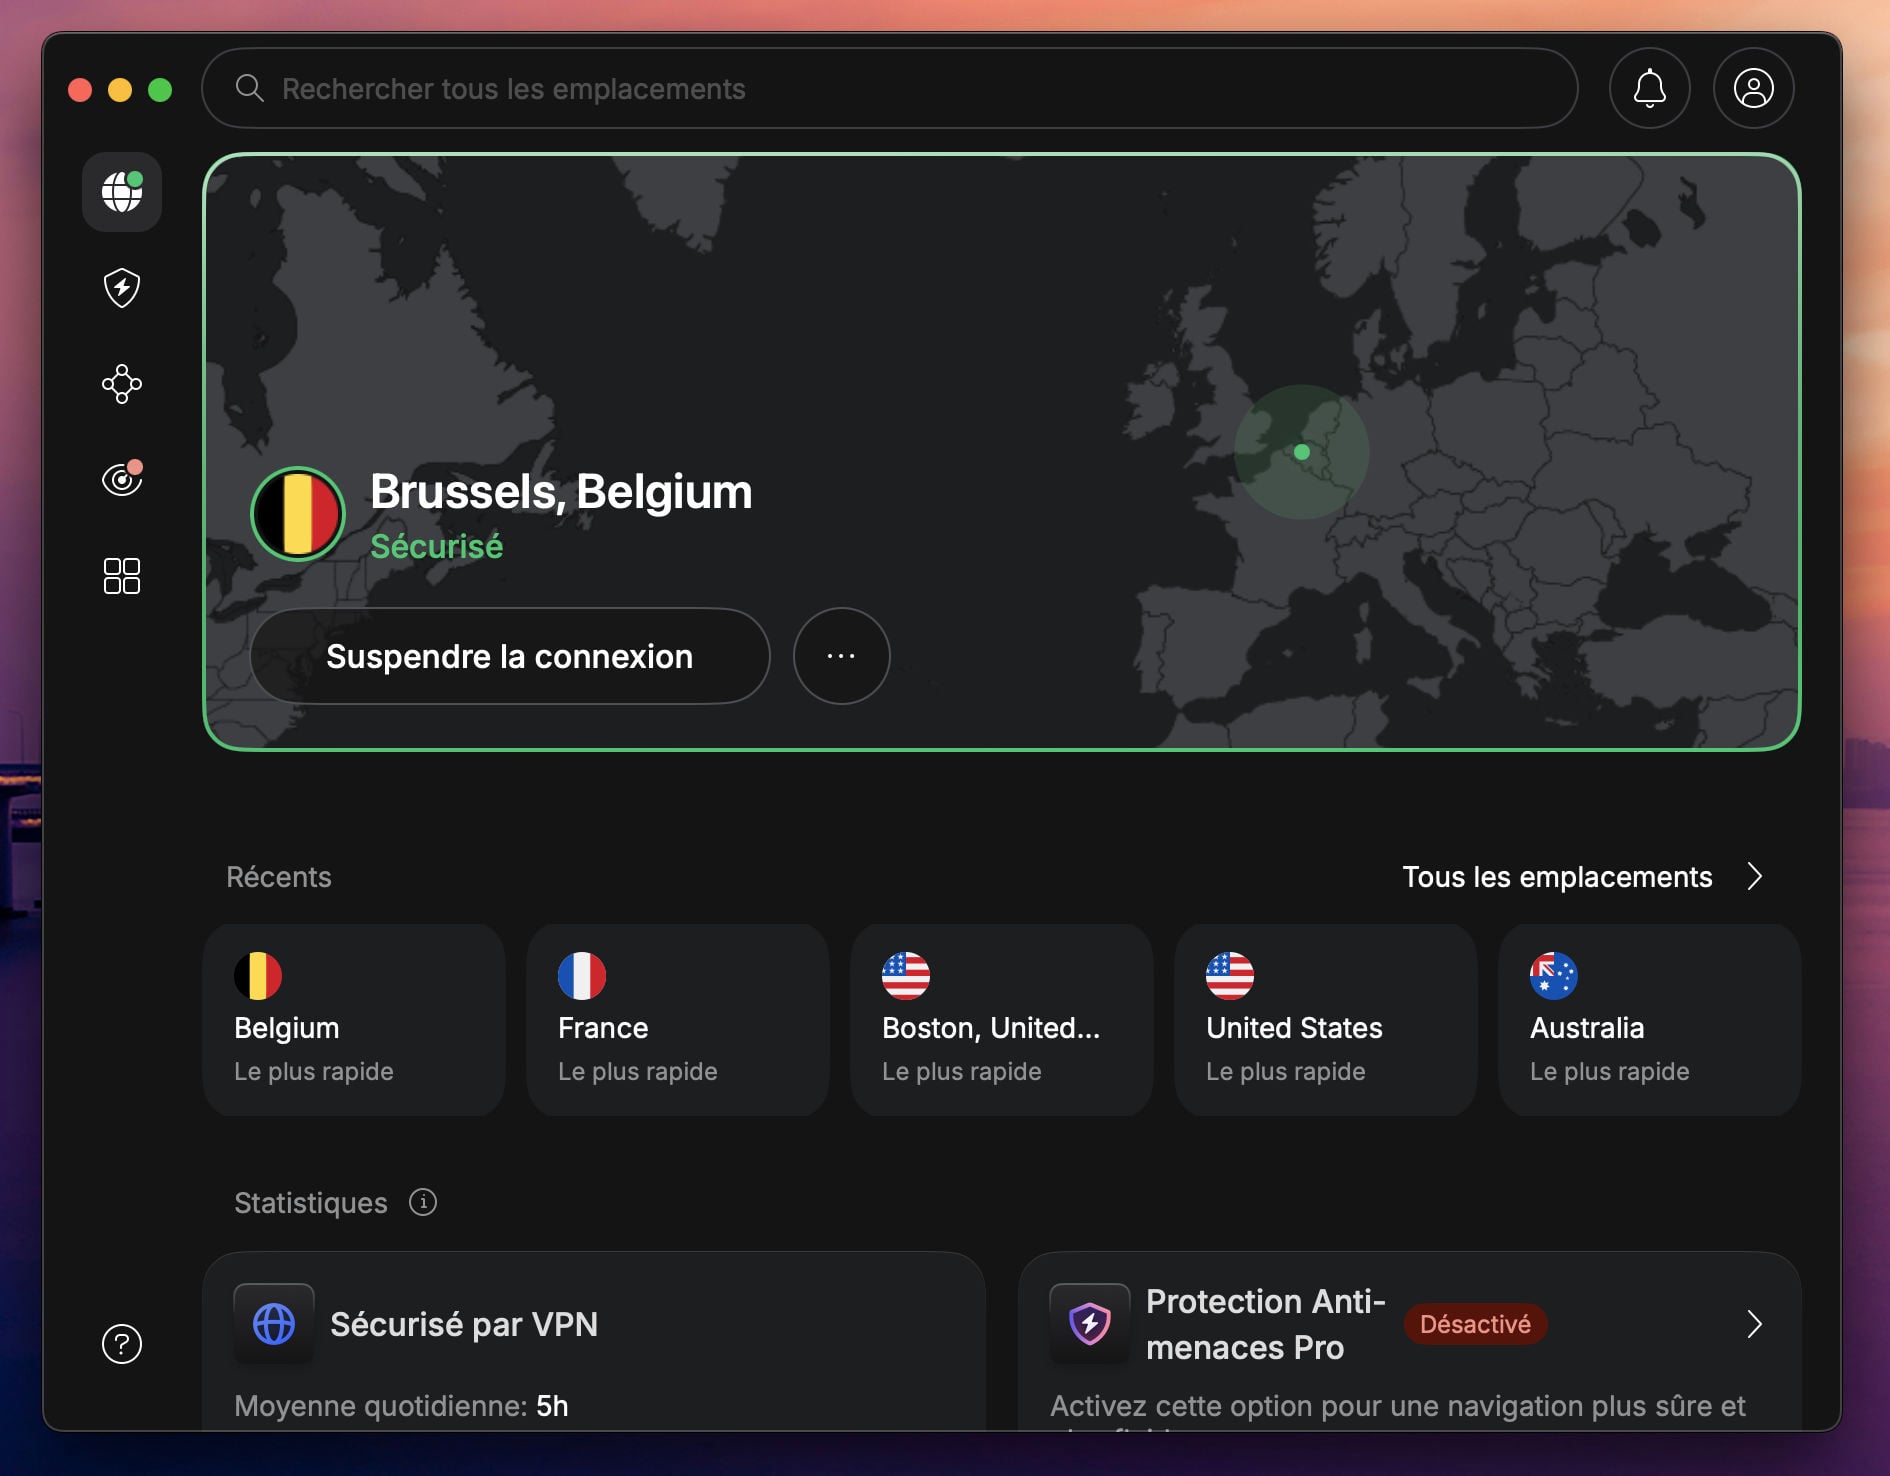1890x1476 pixels.
Task: View Dark Web Monitor alerts
Action: click(121, 479)
